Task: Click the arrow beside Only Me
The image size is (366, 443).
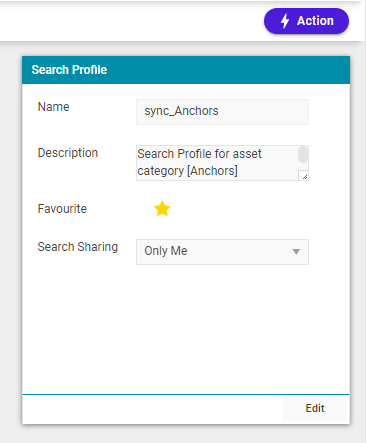Action: [x=296, y=252]
